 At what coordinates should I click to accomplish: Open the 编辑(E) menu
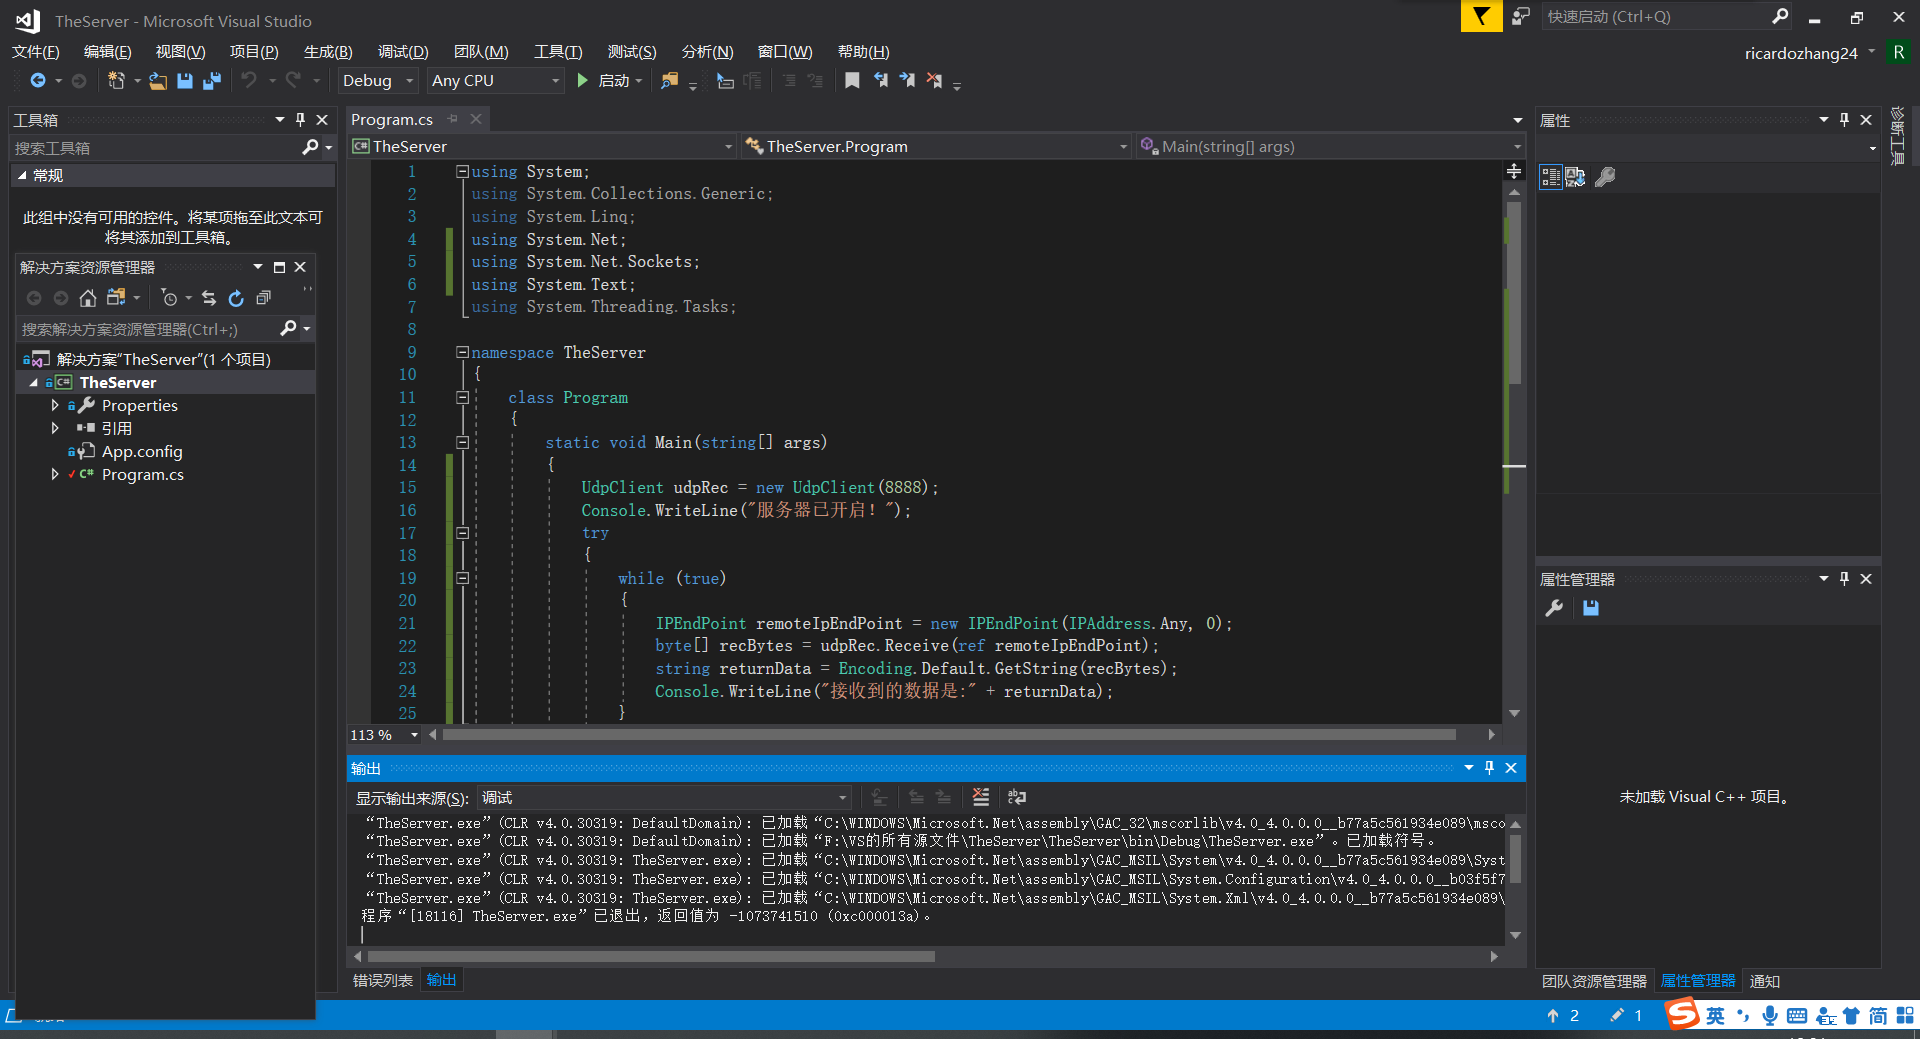point(107,52)
